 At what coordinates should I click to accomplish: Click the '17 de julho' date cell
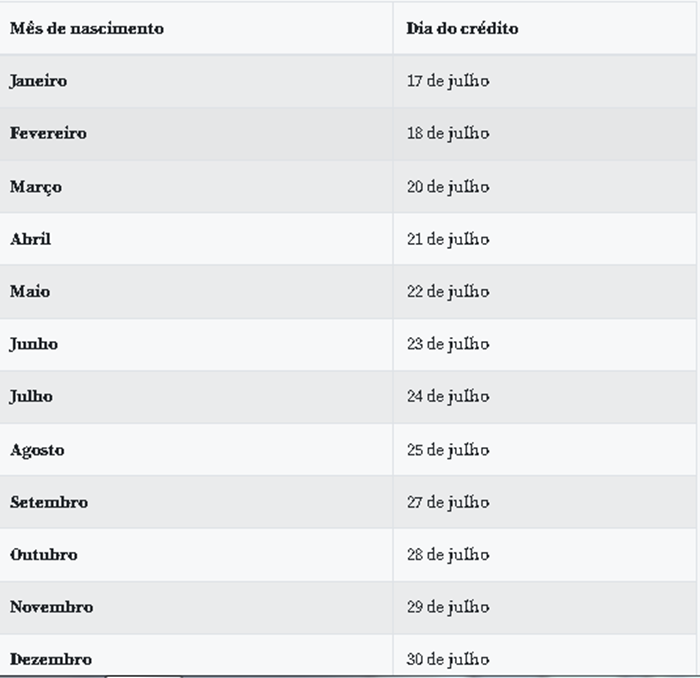point(448,81)
